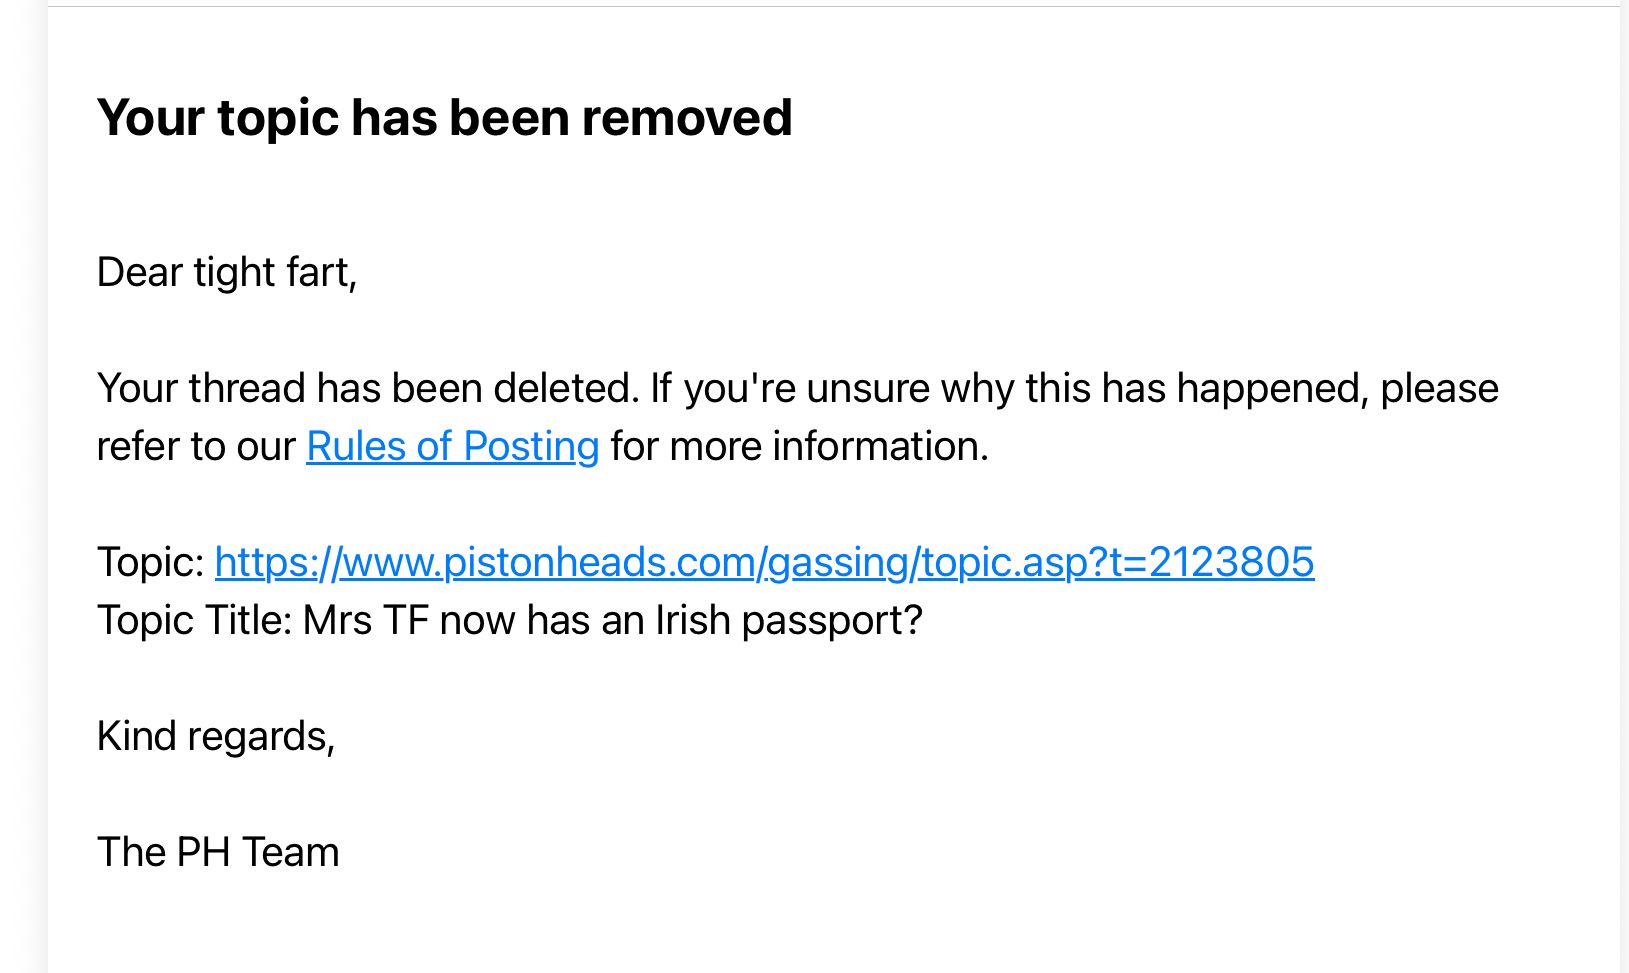1629x973 pixels.
Task: Click the "Kind regards," sign-off line
Action: 216,736
